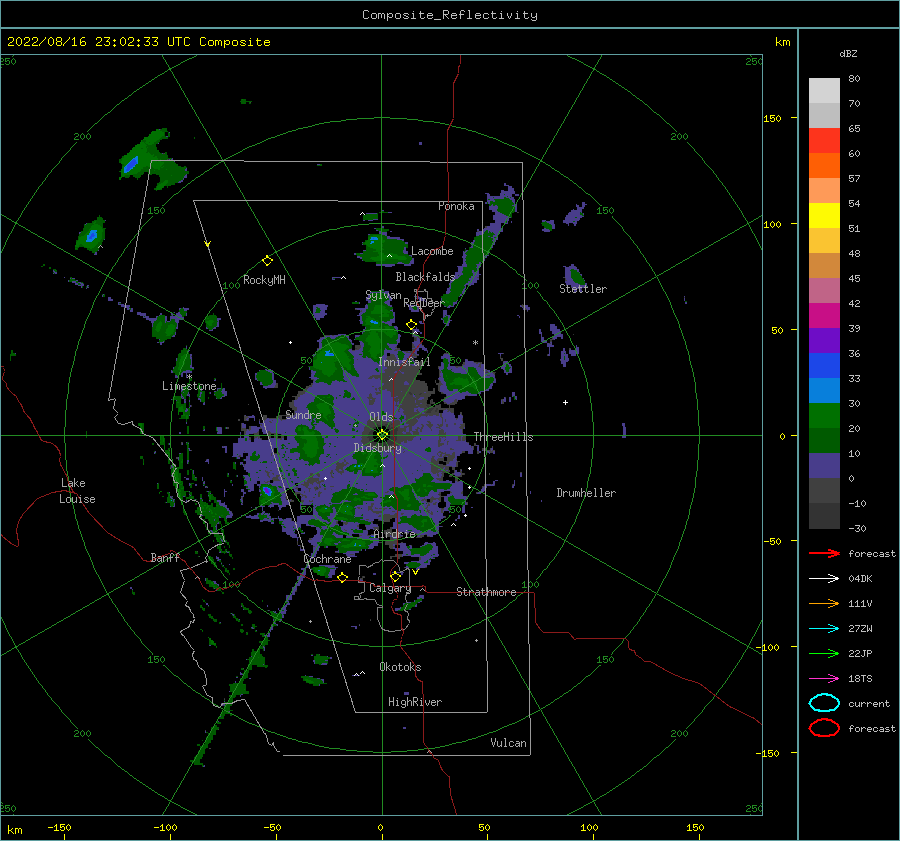Image resolution: width=900 pixels, height=841 pixels.
Task: Click white plus marker north of Drumheller
Action: (565, 402)
